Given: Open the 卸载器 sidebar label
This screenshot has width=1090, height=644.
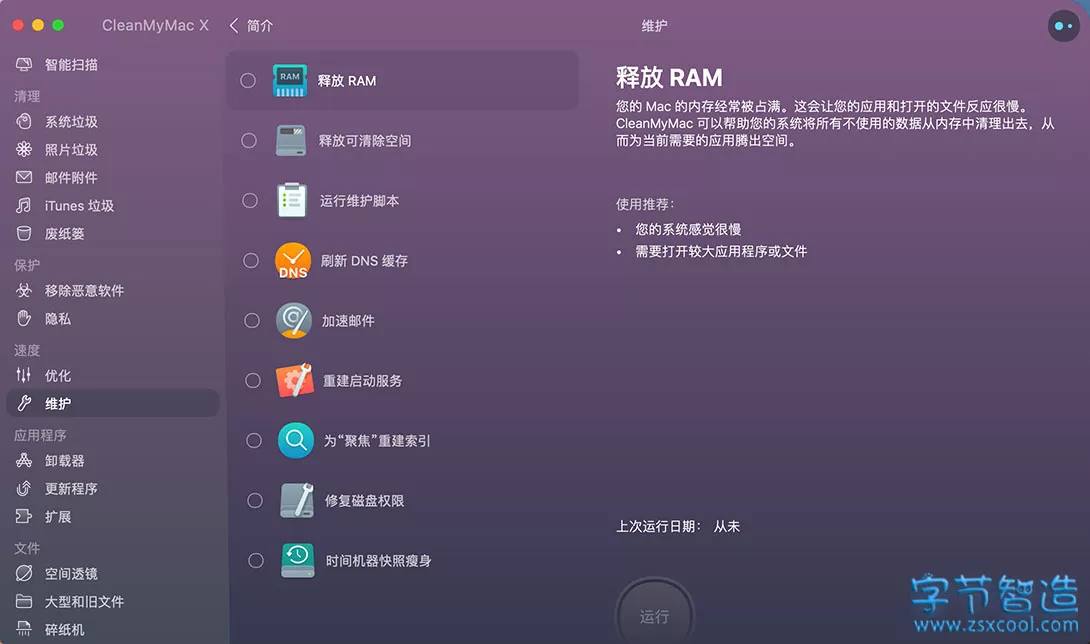Looking at the screenshot, I should coord(65,460).
